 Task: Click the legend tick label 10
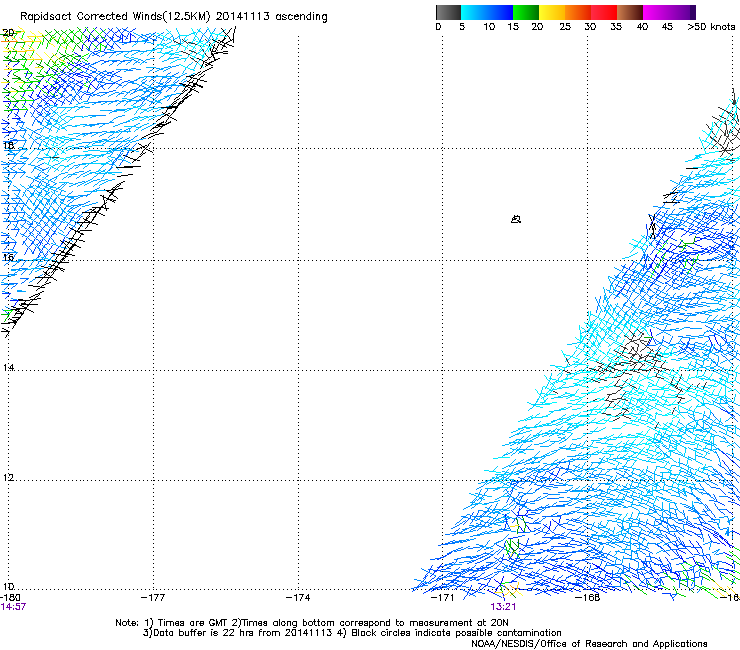click(x=489, y=27)
